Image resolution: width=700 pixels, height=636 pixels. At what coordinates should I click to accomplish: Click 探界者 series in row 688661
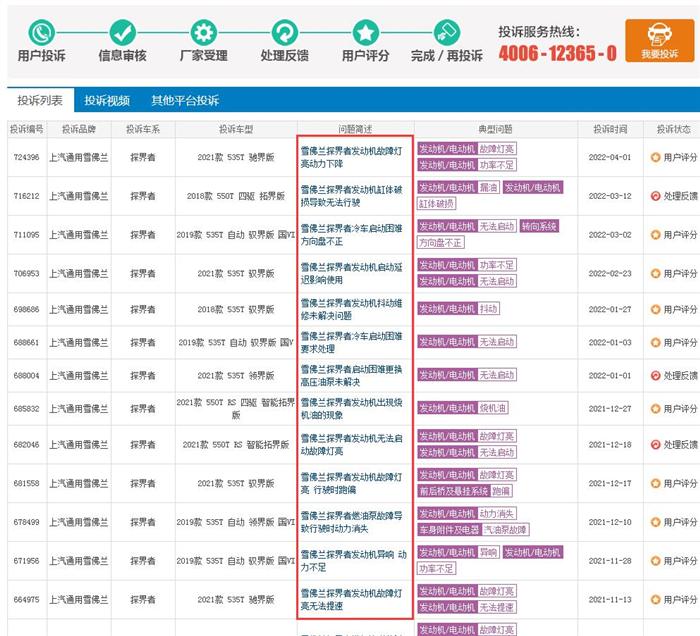coord(143,342)
